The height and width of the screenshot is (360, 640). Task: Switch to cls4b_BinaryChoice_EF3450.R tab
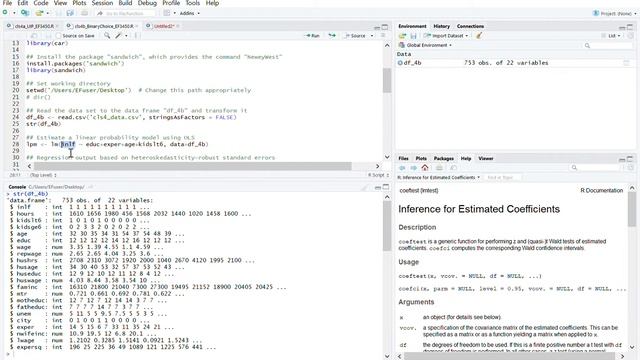point(104,26)
